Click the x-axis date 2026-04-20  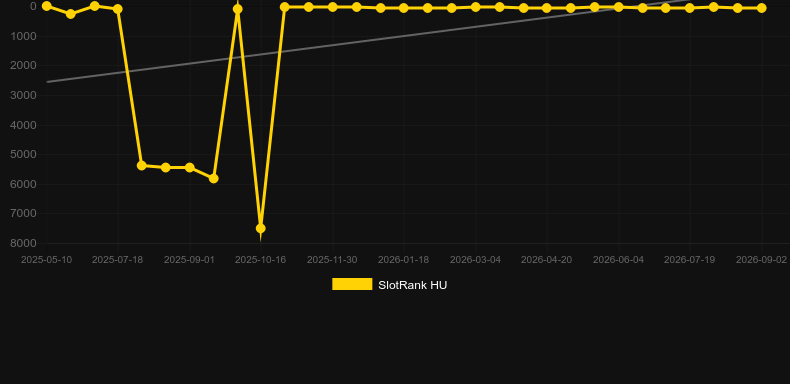[x=547, y=260]
